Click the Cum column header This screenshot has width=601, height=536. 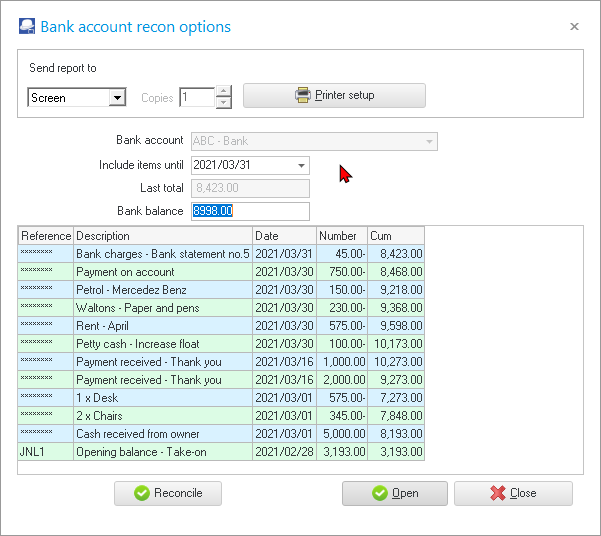(395, 236)
